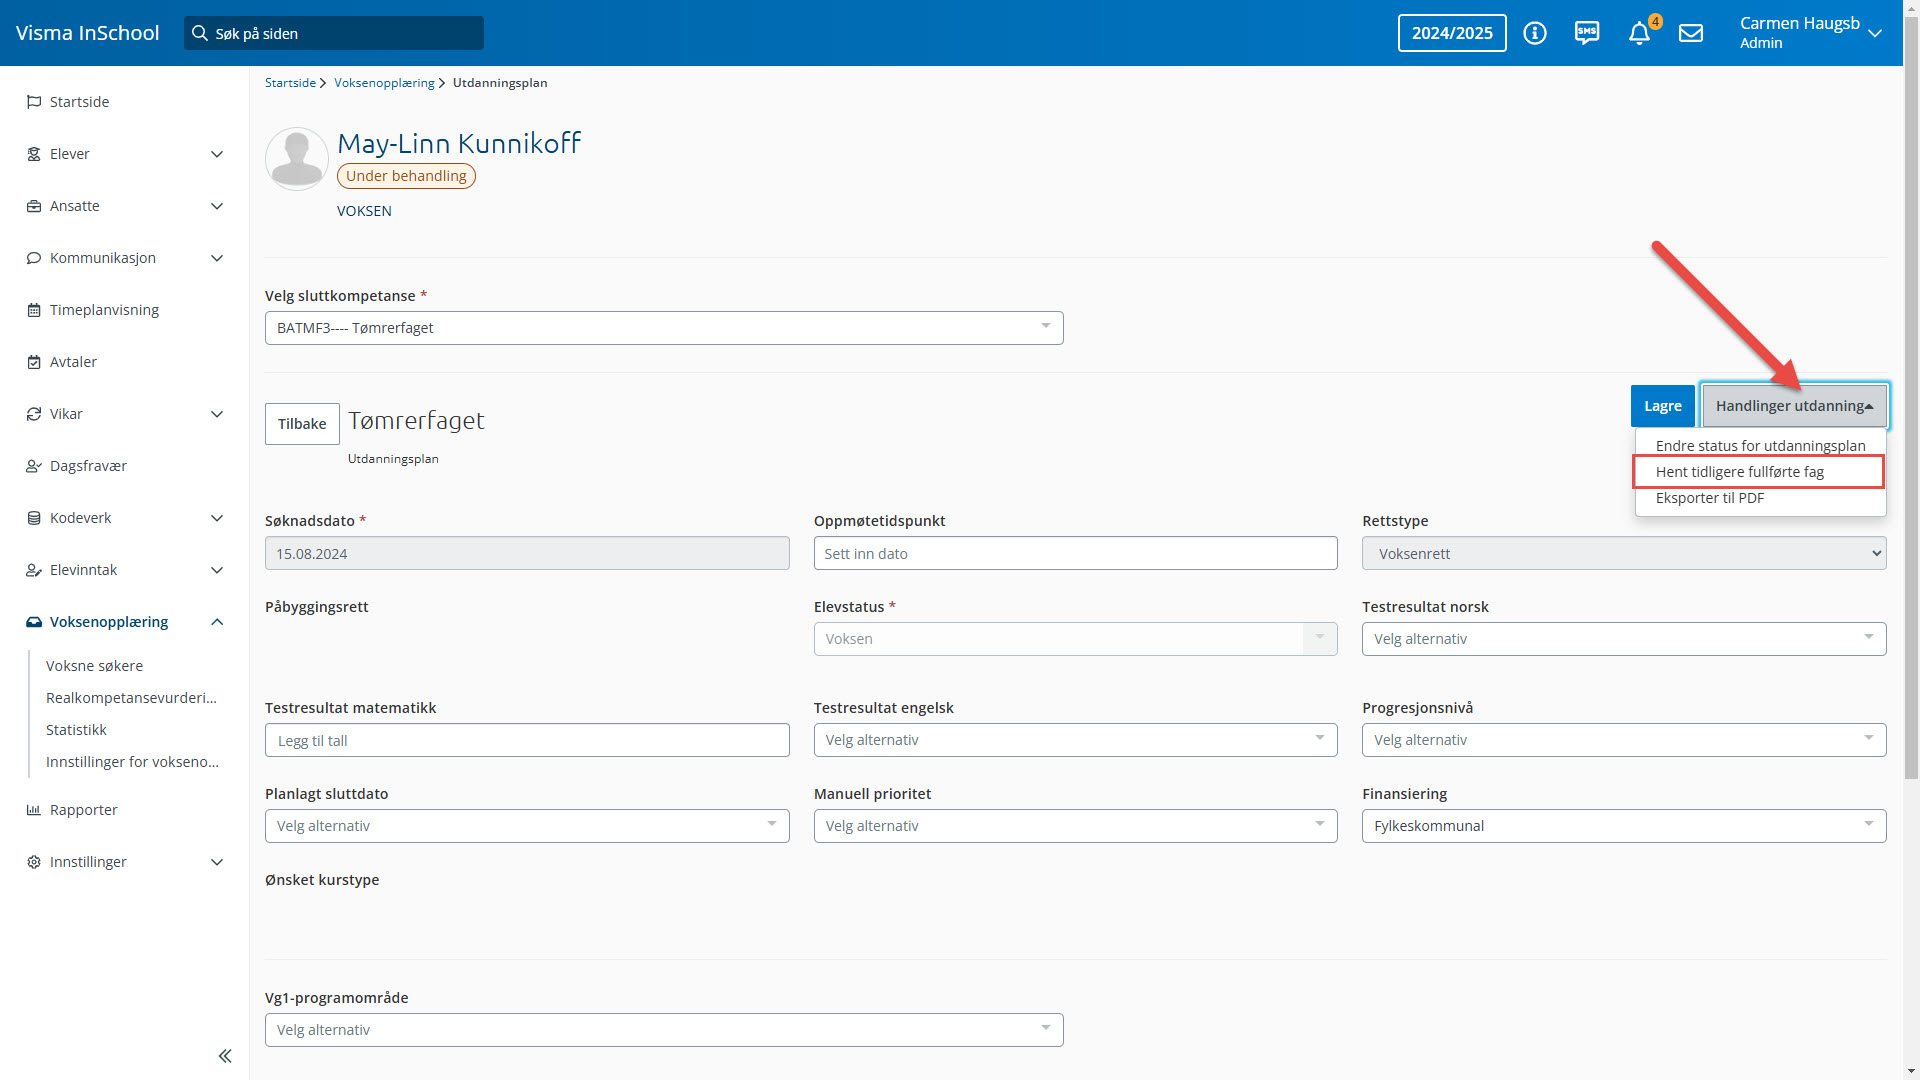Image resolution: width=1920 pixels, height=1080 pixels.
Task: Open notifications bell icon
Action: coord(1639,33)
